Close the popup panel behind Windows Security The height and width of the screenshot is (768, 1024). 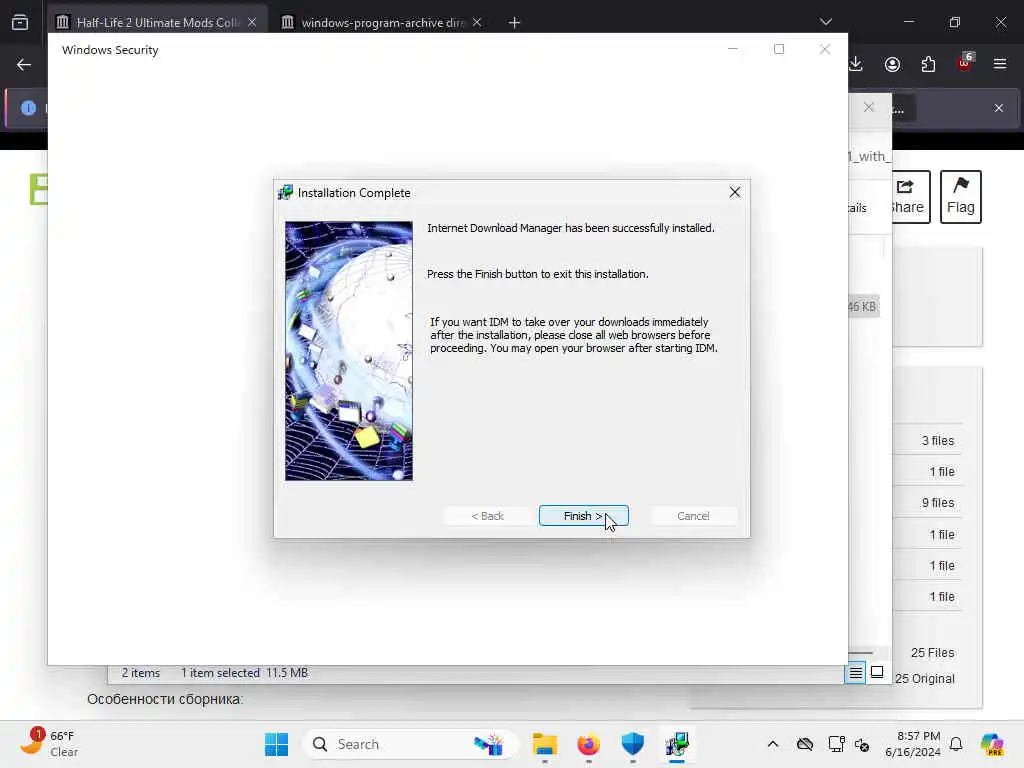point(869,107)
